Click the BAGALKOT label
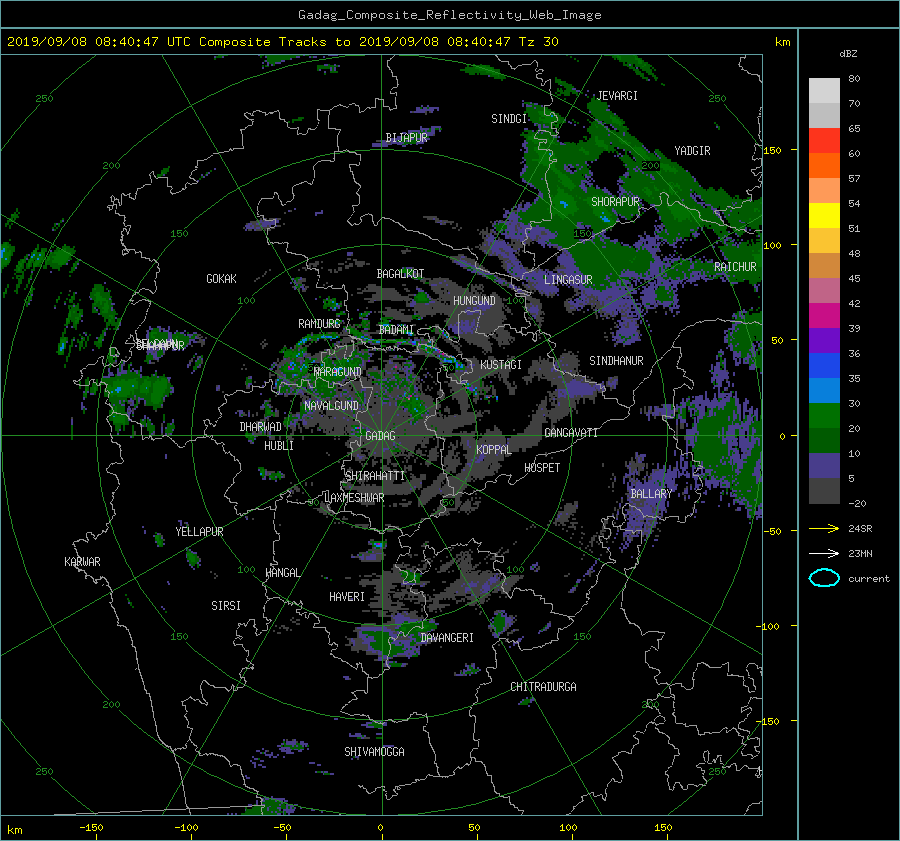Viewport: 900px width, 841px height. point(400,274)
